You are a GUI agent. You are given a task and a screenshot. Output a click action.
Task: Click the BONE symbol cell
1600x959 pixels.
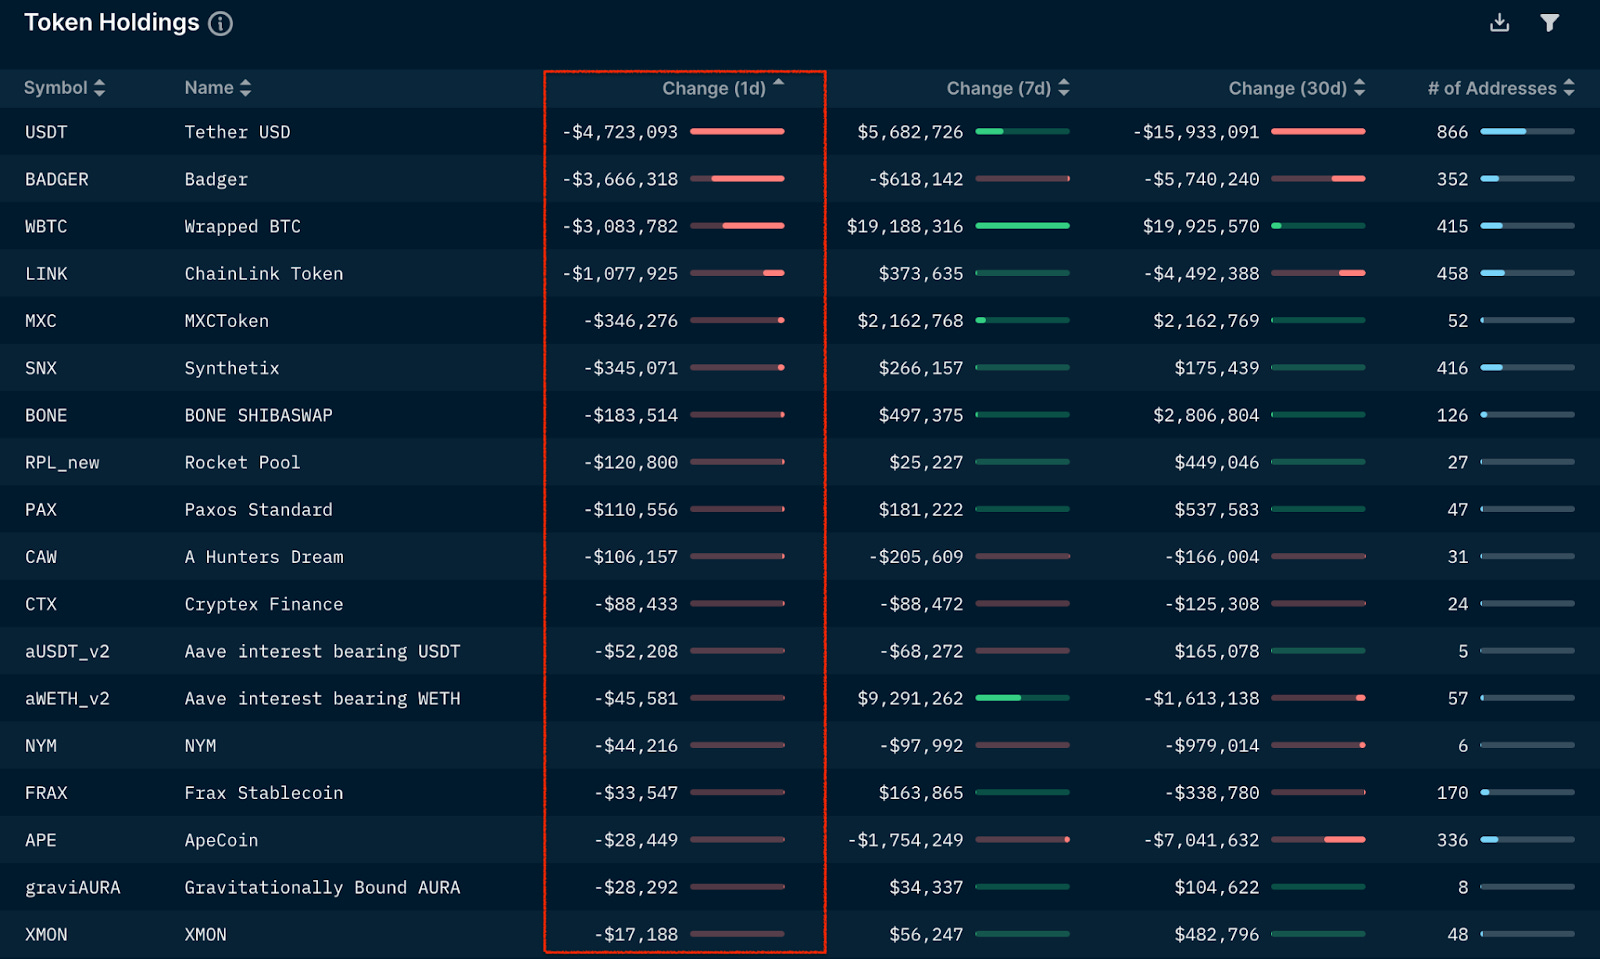point(46,415)
